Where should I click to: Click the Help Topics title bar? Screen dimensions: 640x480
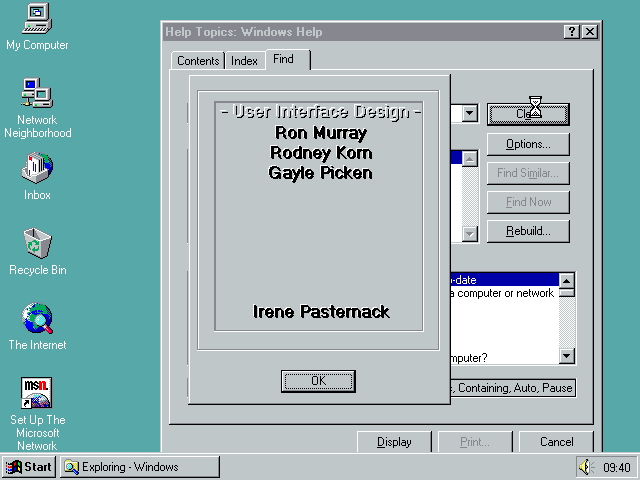363,32
